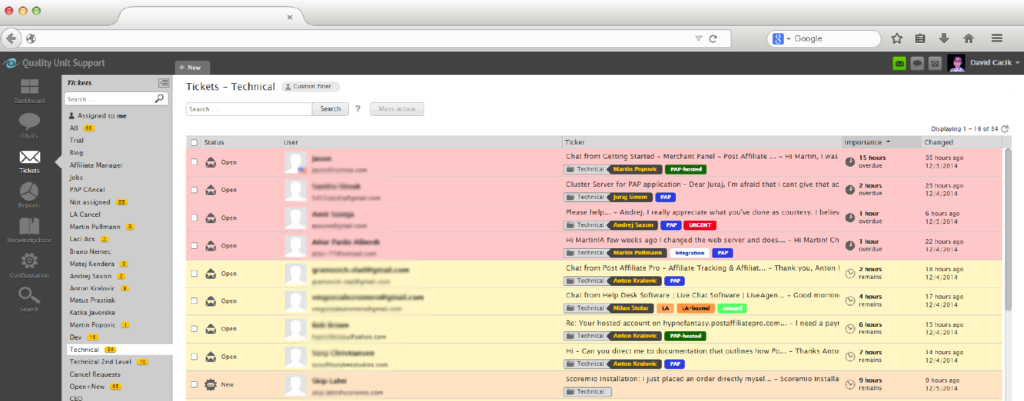
Task: Click the red URGENT tag
Action: click(x=699, y=225)
